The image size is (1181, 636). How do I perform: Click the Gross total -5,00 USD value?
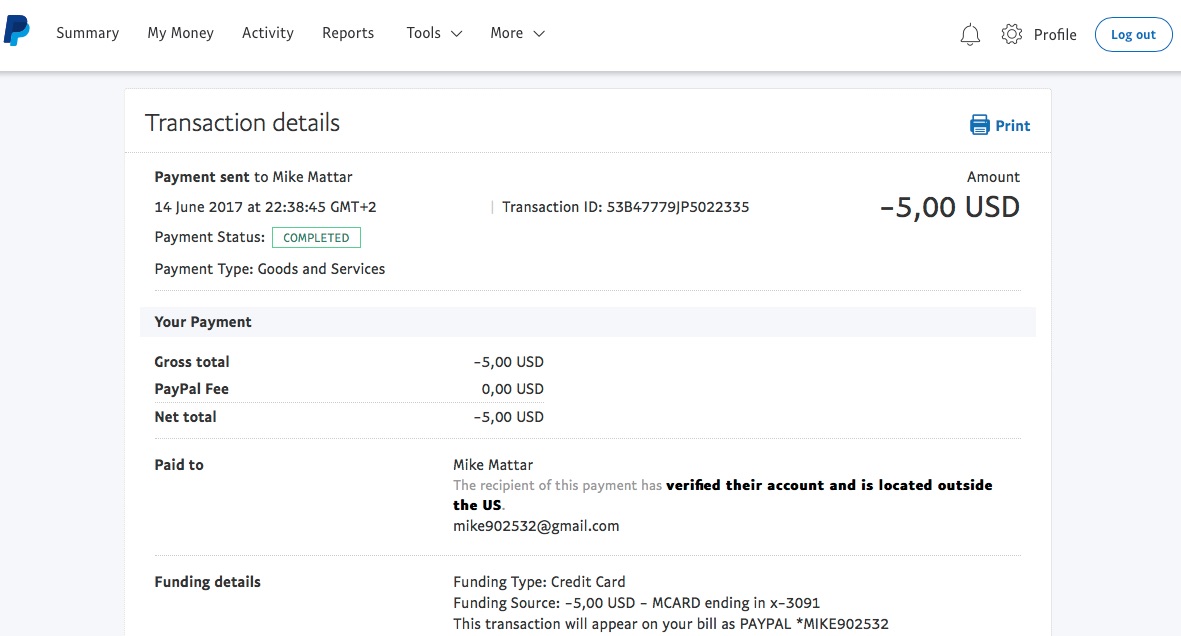pyautogui.click(x=508, y=362)
